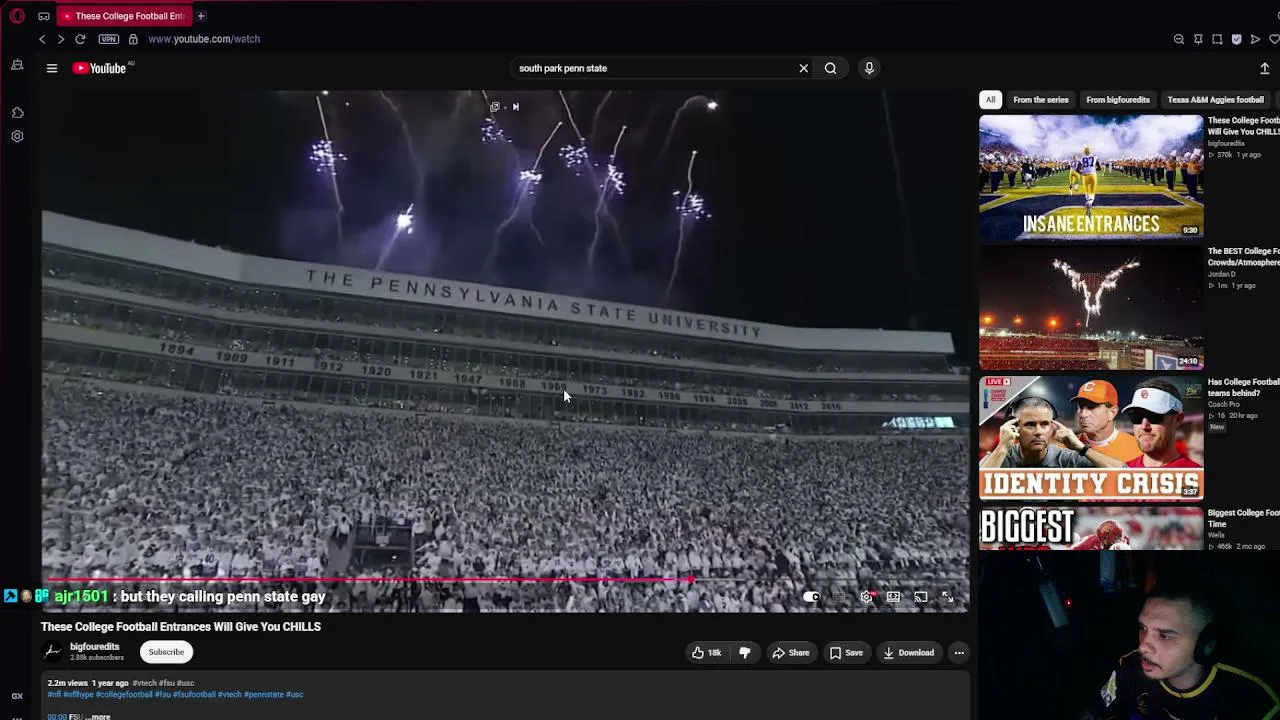Toggle subtitles with the captions button

point(839,597)
